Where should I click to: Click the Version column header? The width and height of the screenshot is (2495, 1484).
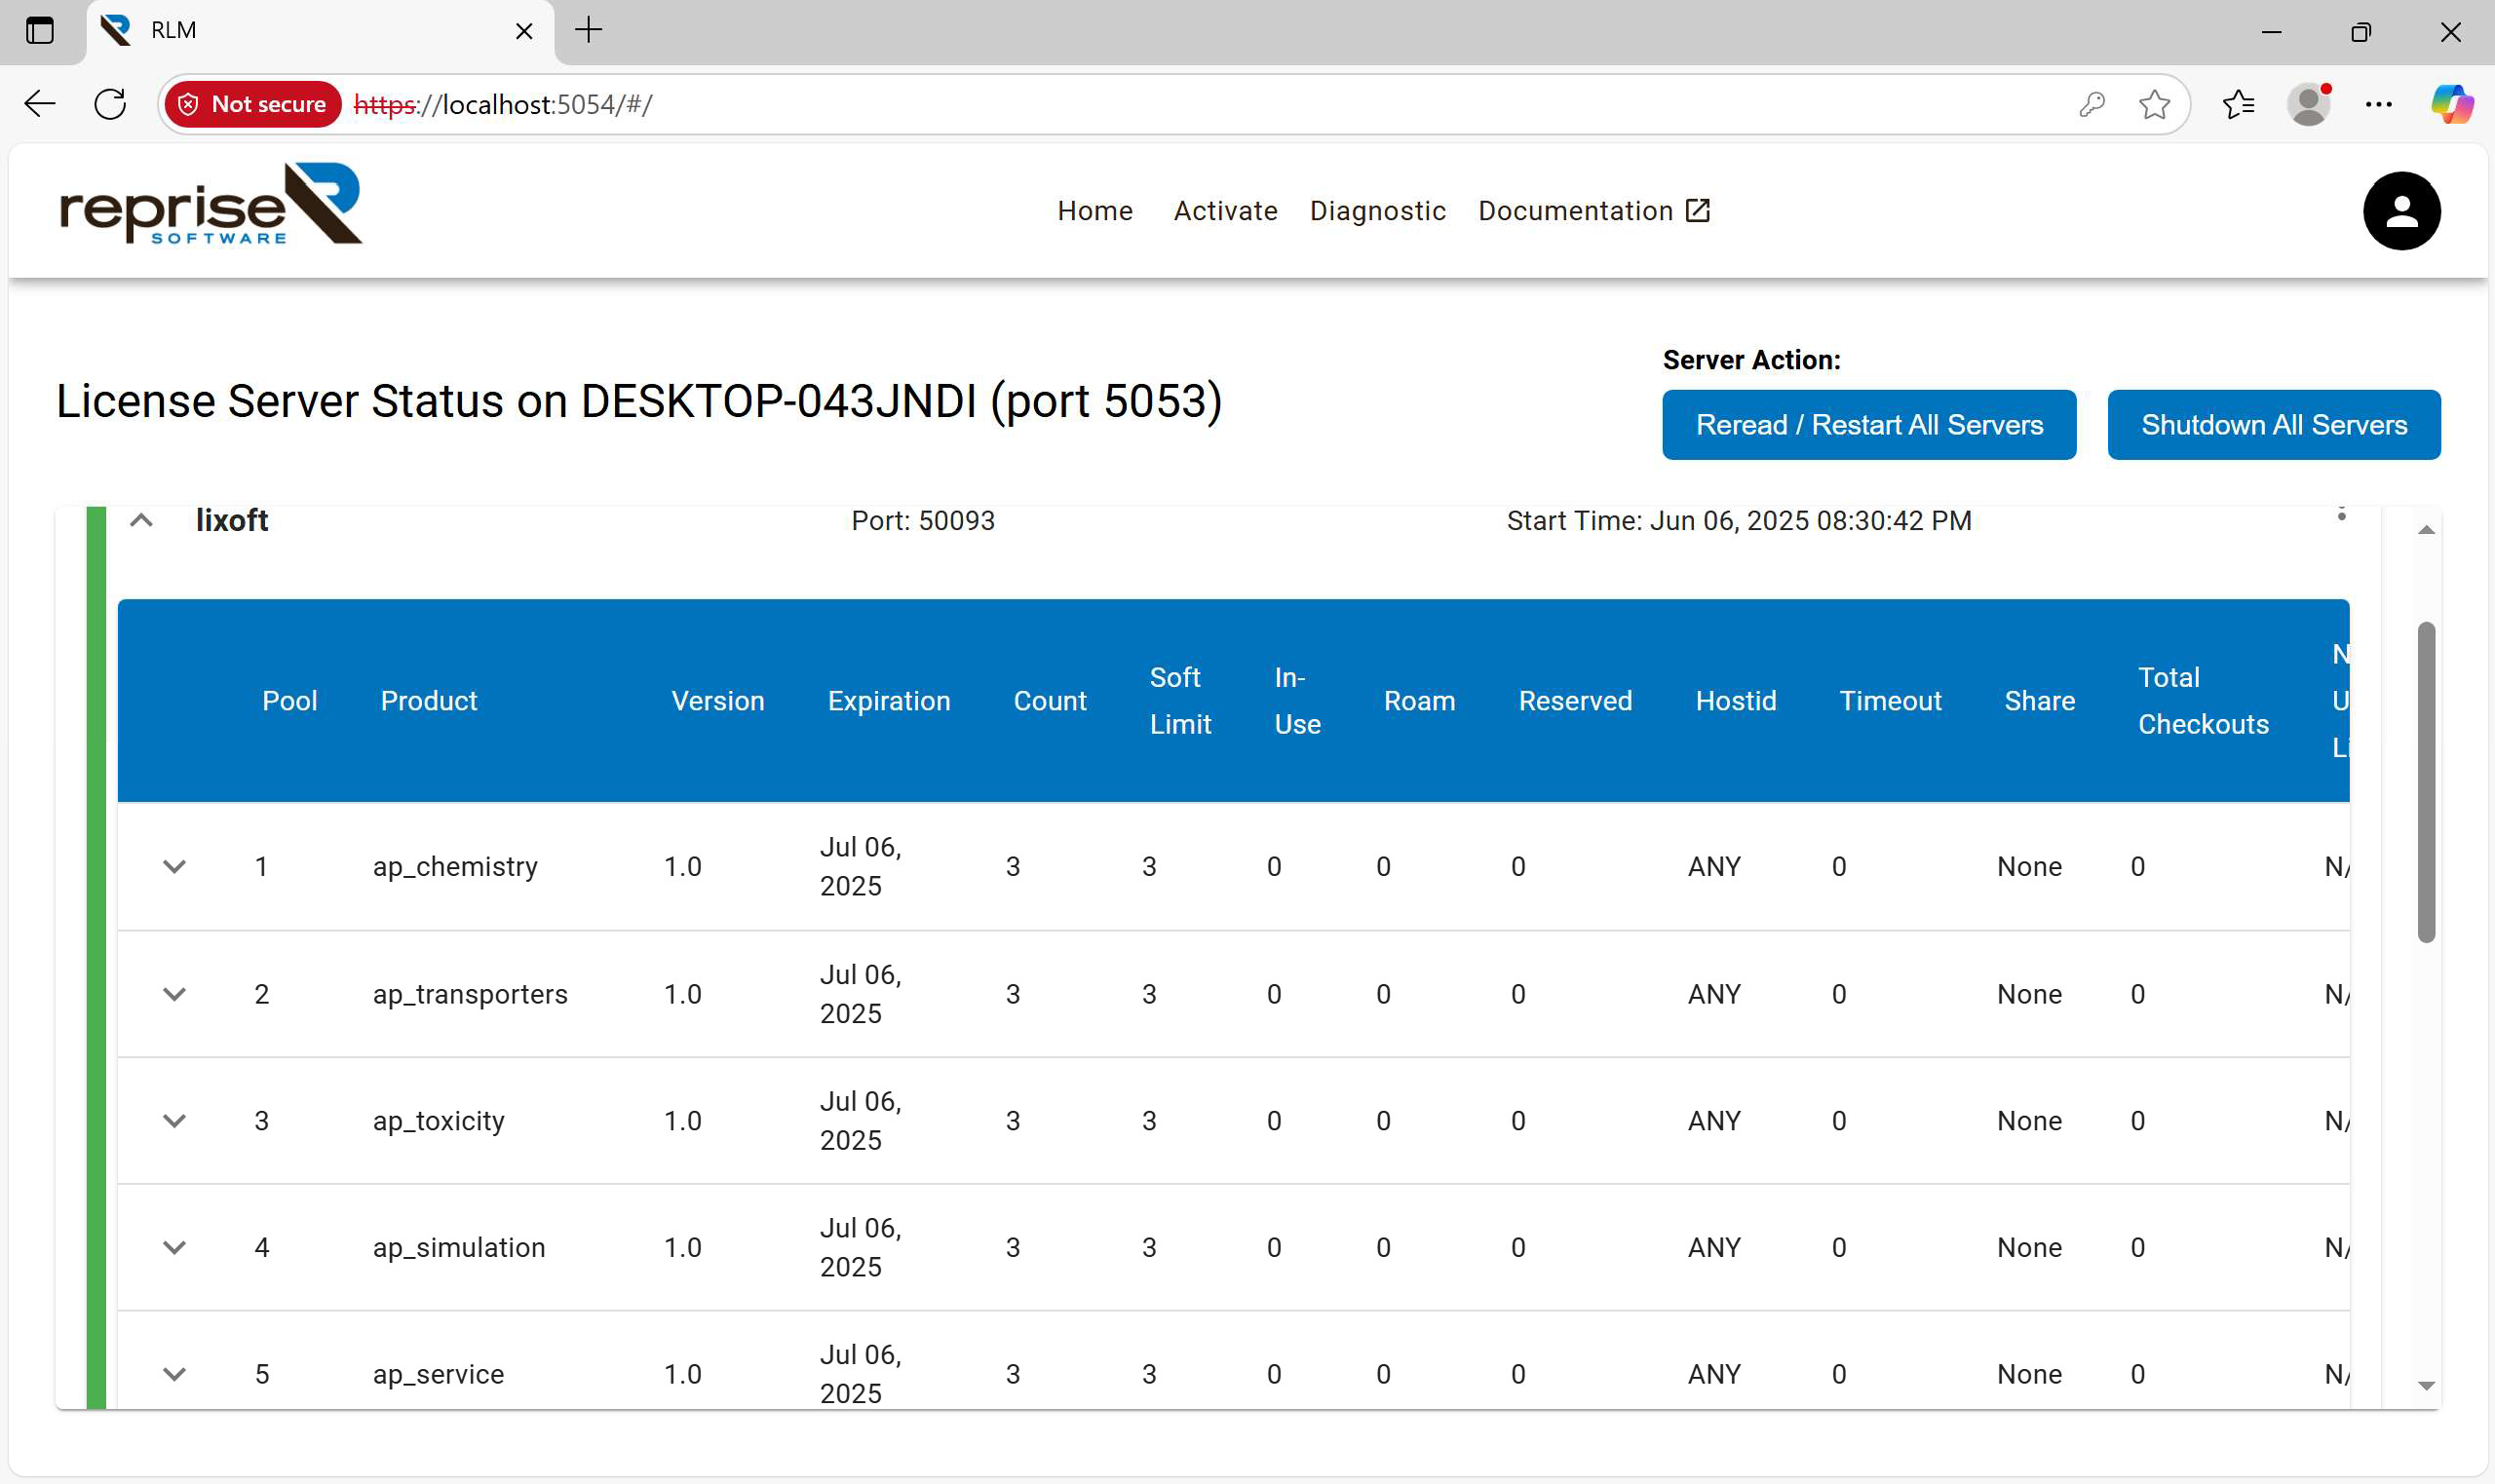[717, 701]
